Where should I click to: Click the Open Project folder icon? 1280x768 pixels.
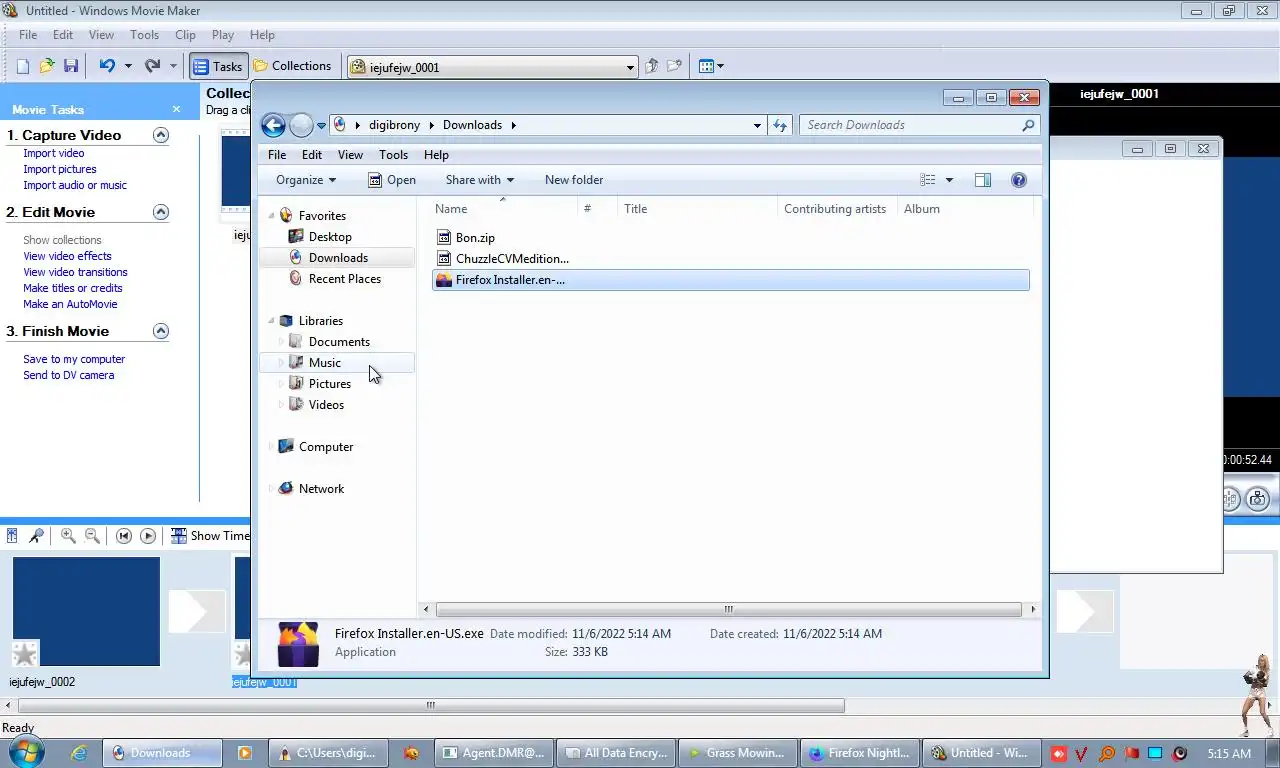47,66
